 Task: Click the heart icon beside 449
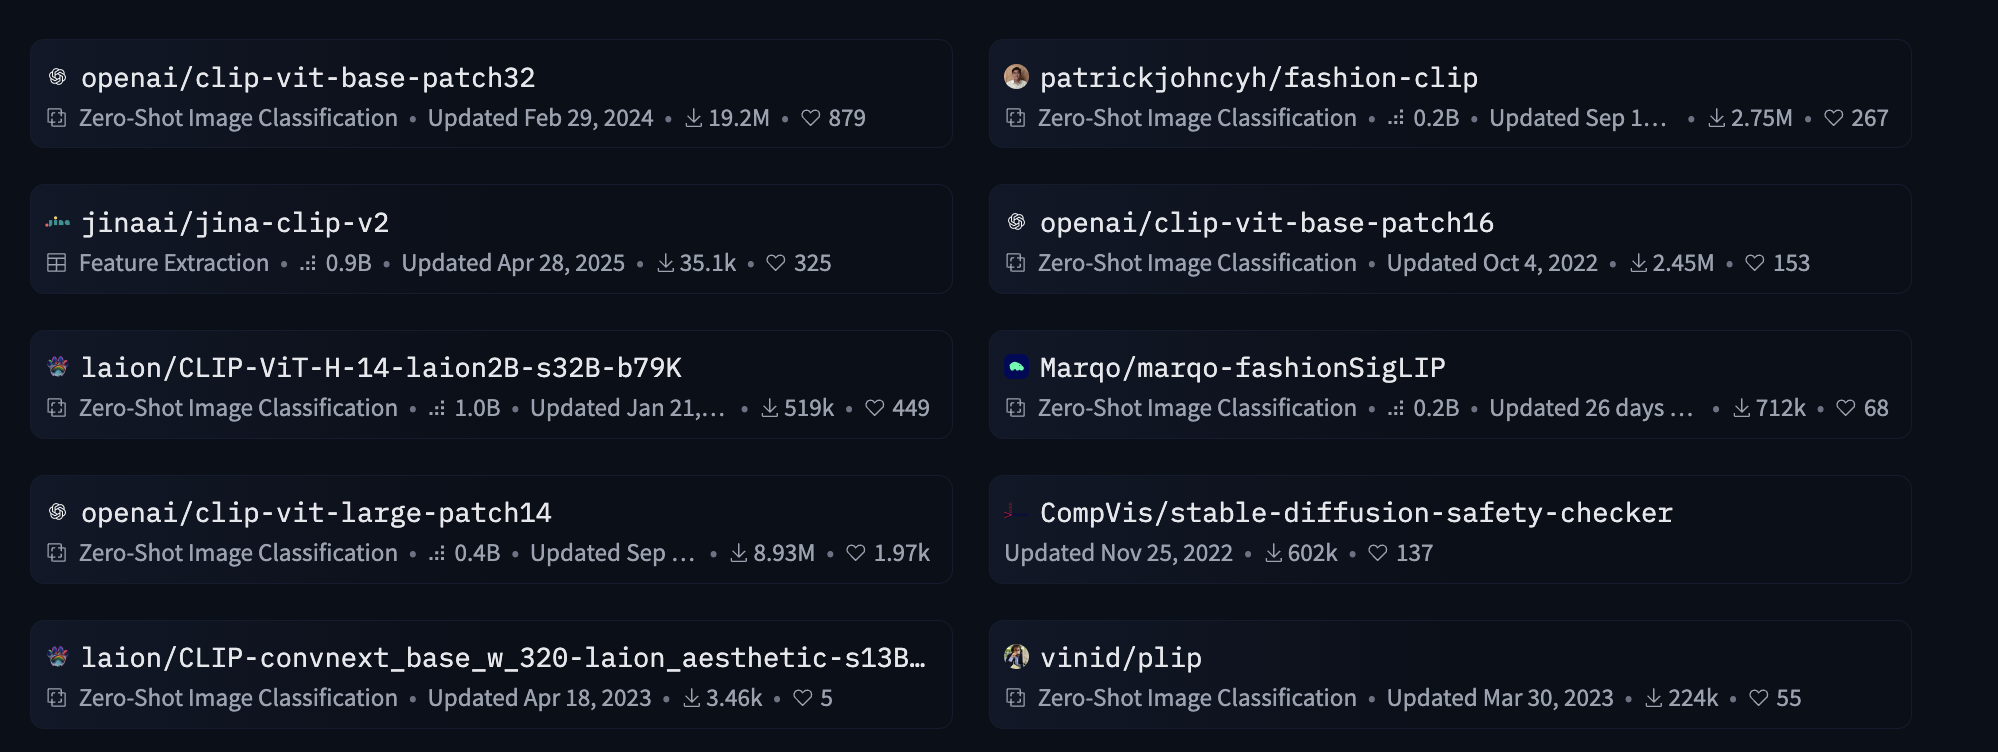coord(875,408)
